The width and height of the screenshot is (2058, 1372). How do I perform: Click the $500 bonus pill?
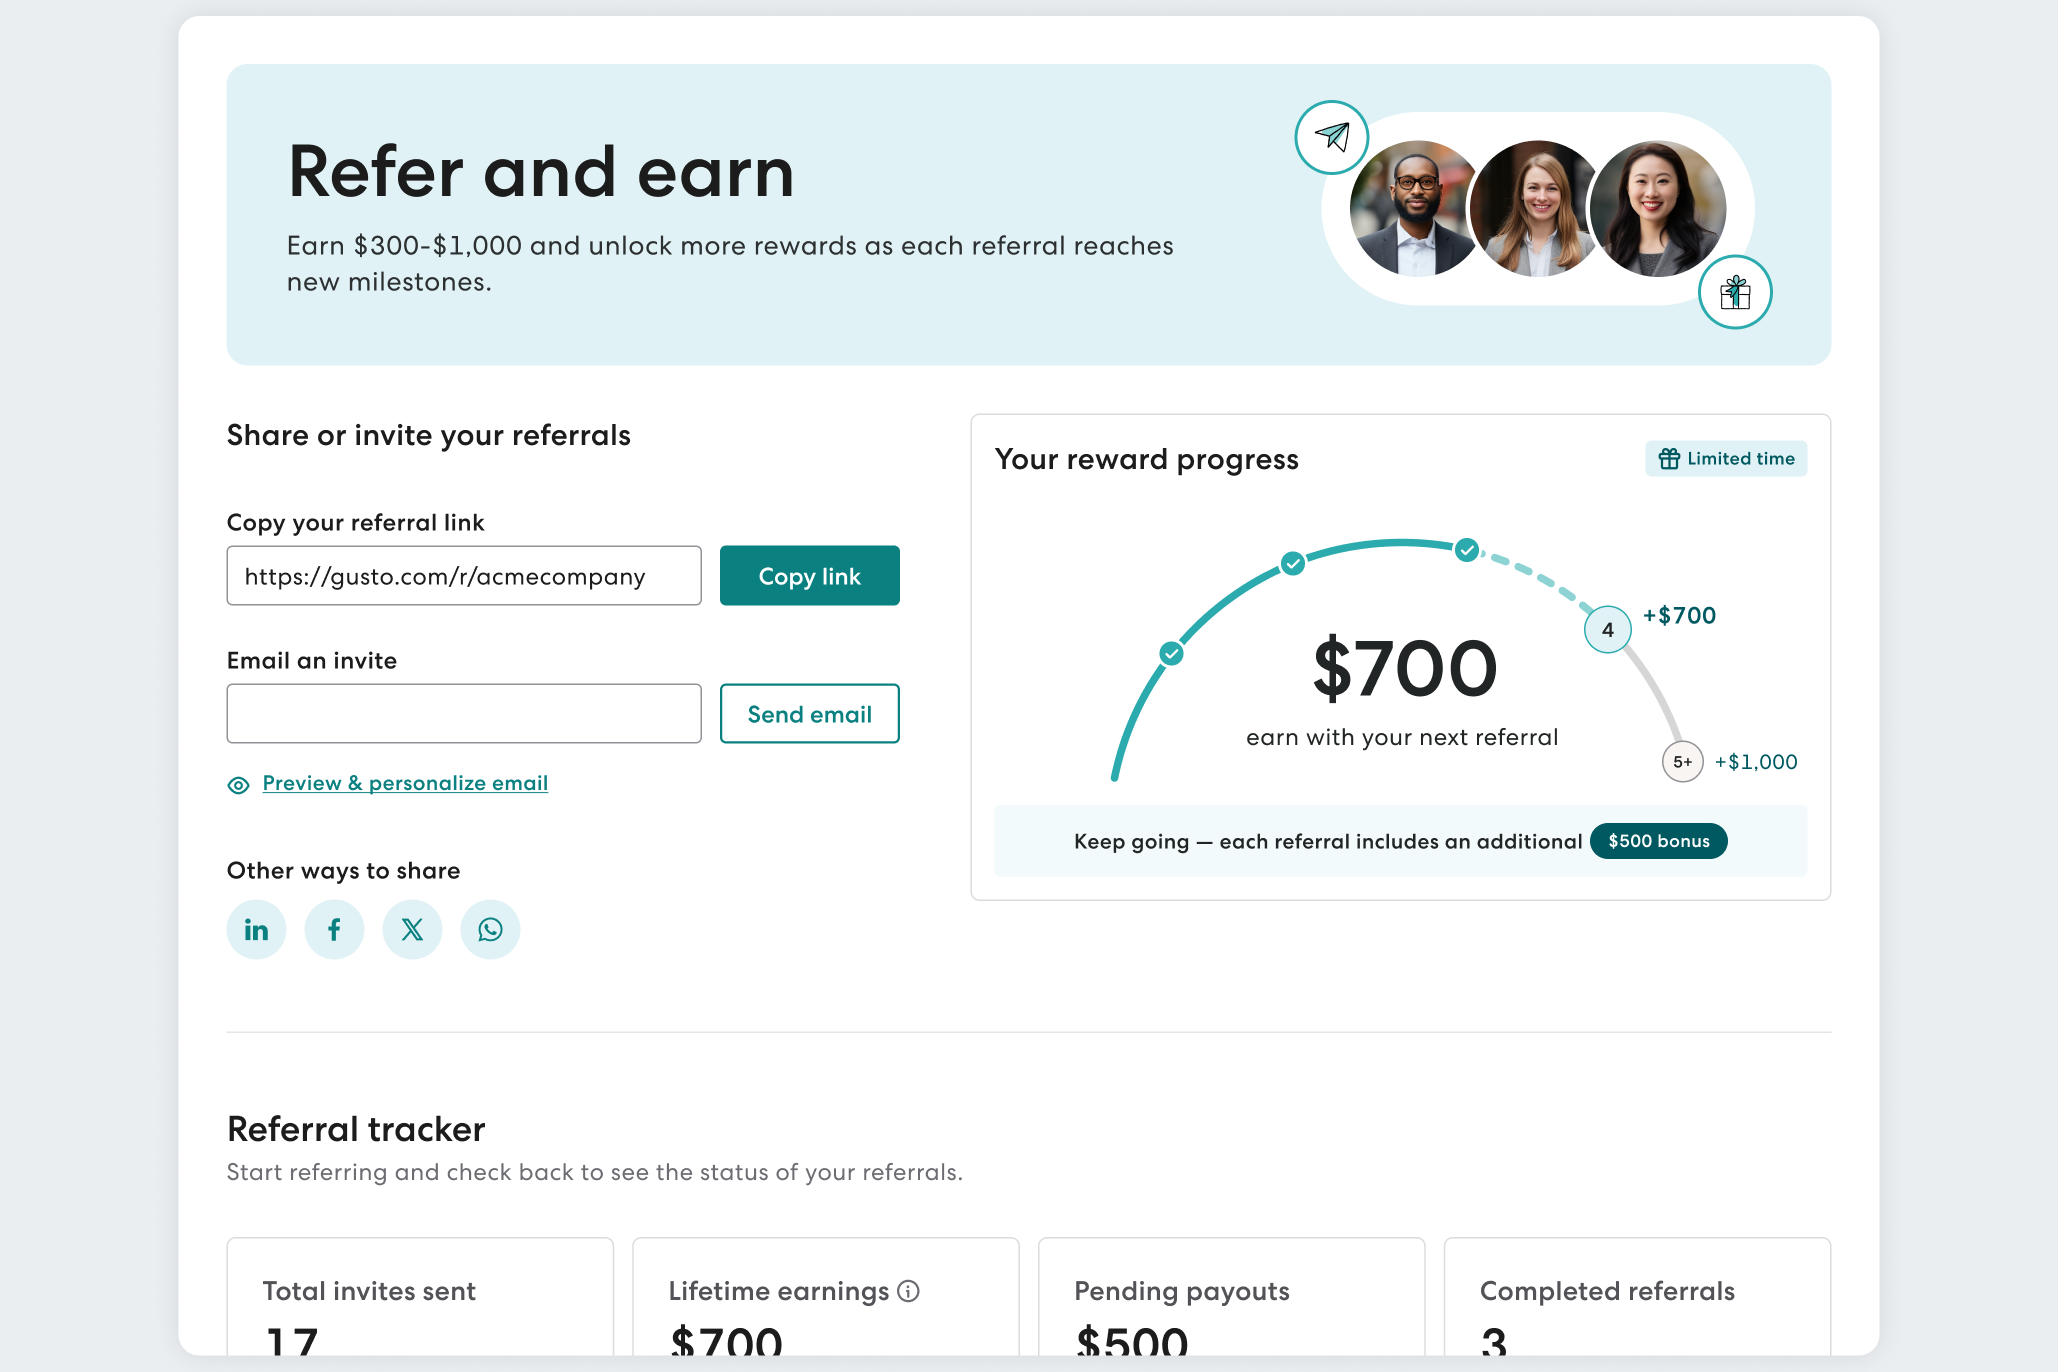[1658, 841]
